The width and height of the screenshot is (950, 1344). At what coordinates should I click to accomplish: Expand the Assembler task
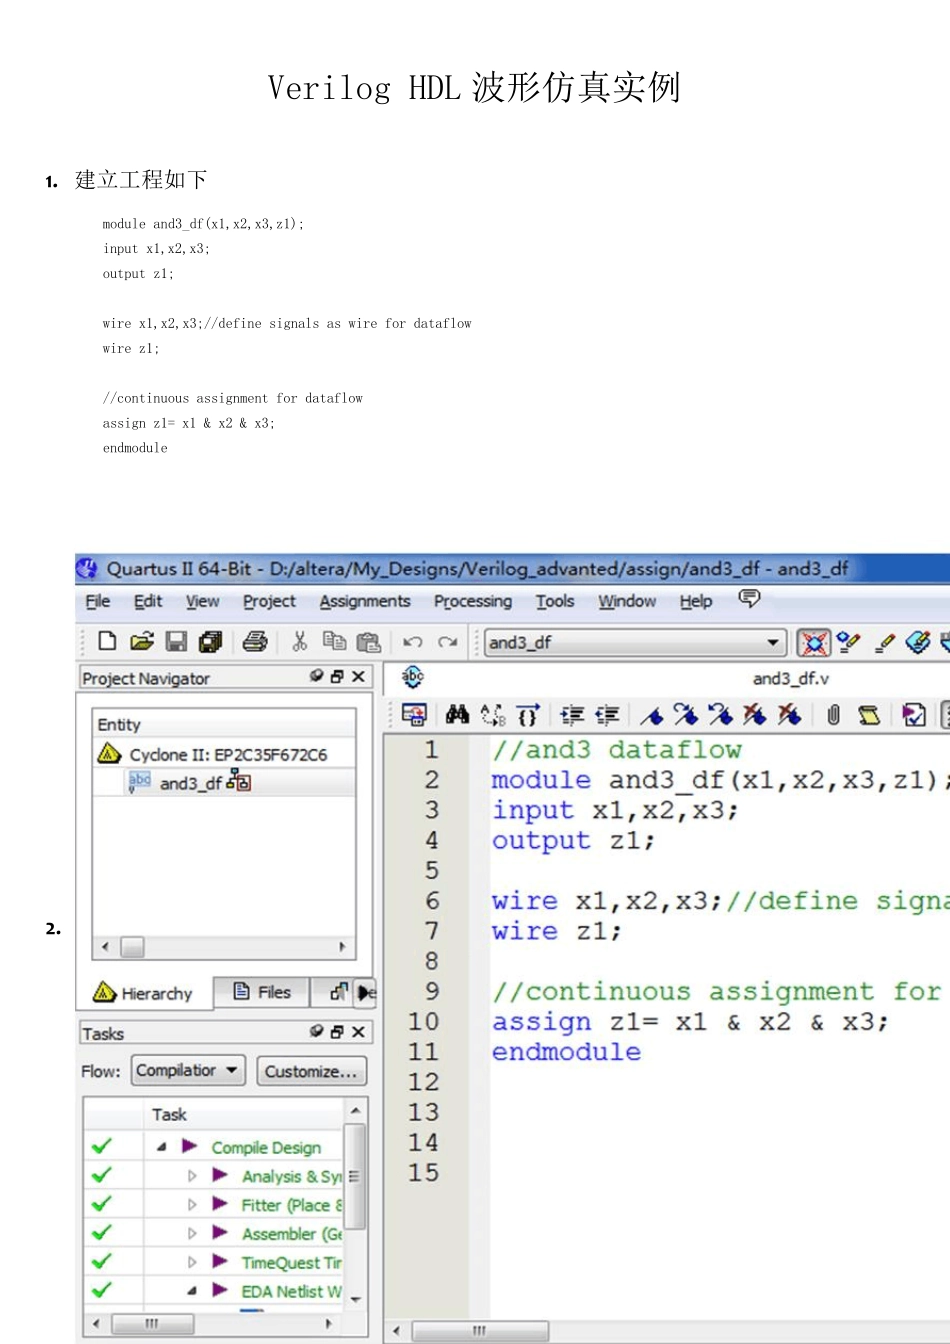click(x=192, y=1233)
